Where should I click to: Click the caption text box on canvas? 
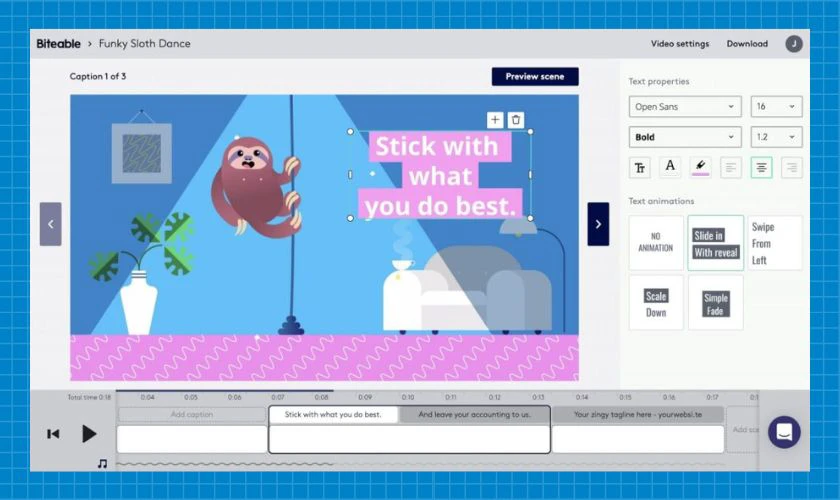click(440, 175)
